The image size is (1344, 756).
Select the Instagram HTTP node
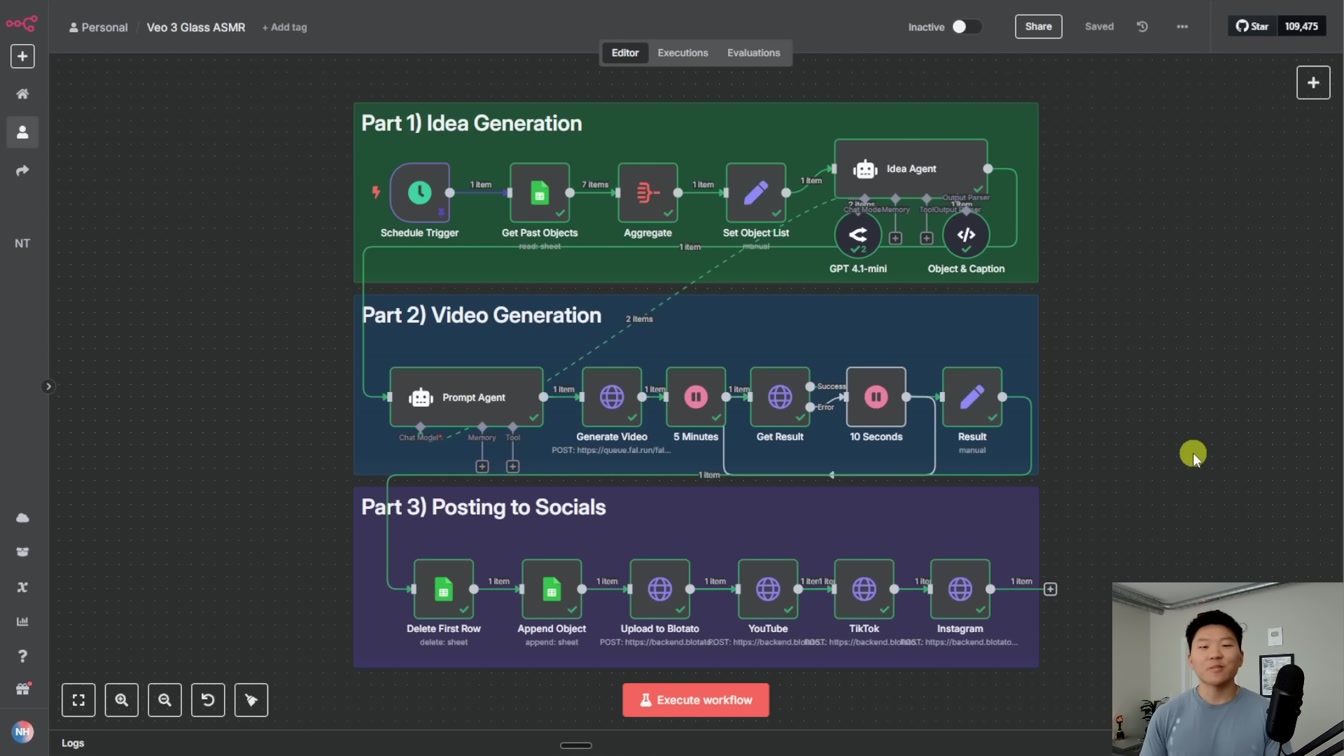(x=960, y=589)
